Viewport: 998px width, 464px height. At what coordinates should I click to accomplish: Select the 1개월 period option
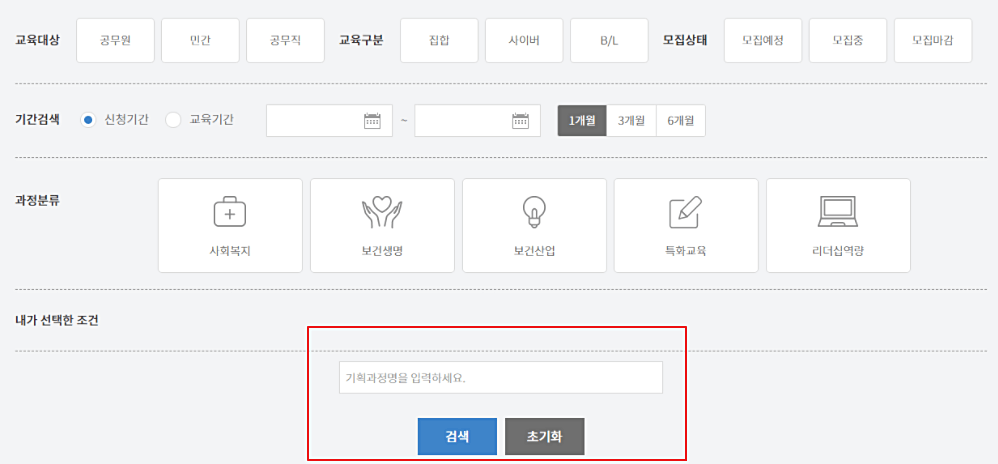[x=582, y=120]
